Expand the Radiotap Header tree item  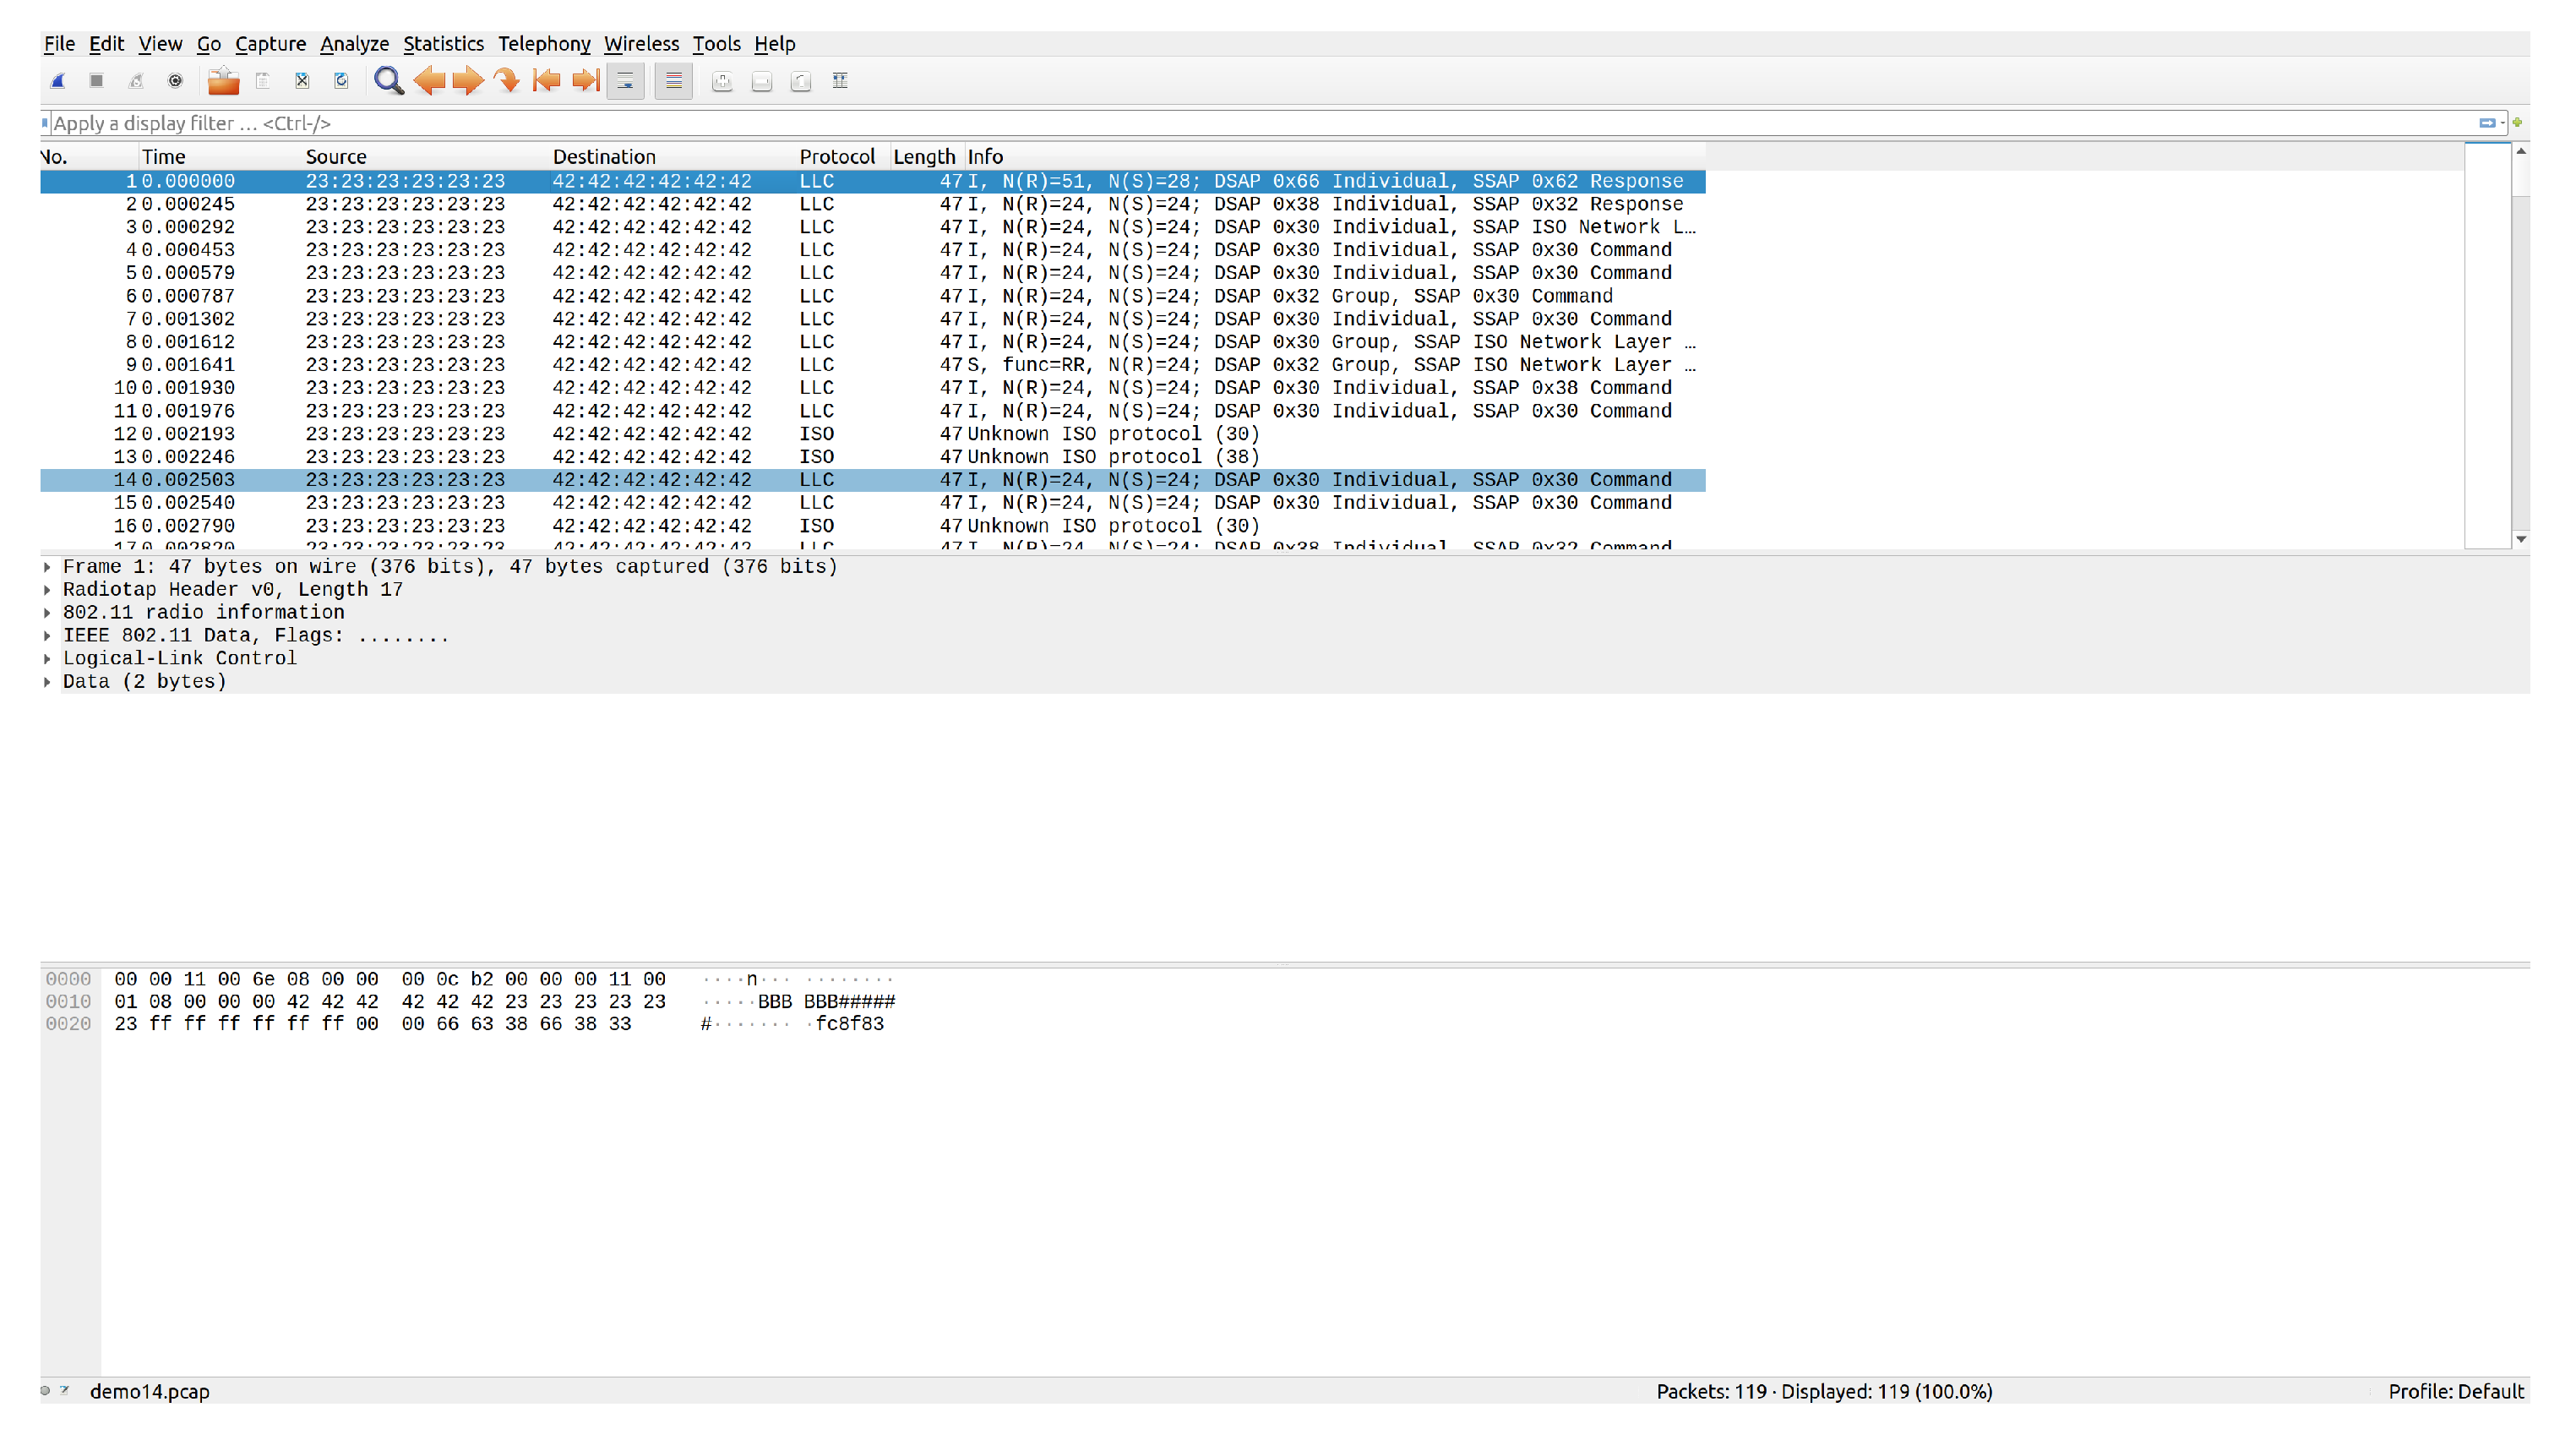47,589
